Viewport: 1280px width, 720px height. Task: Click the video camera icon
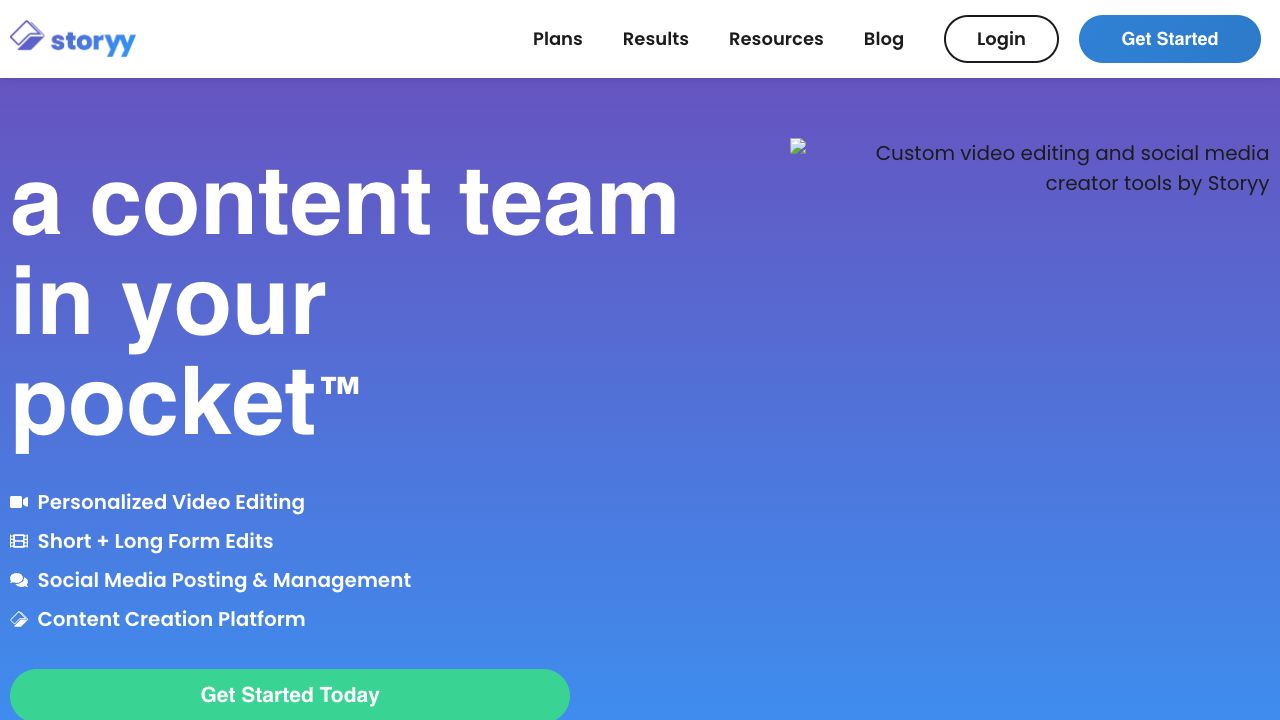(19, 502)
